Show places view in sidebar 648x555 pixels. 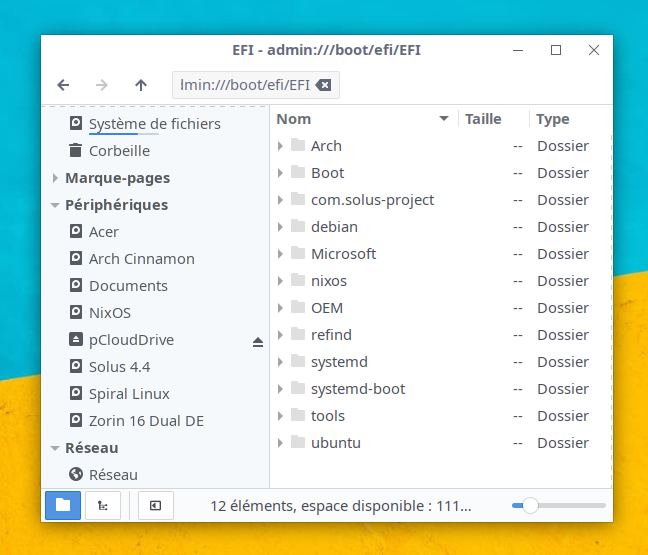pyautogui.click(x=63, y=506)
